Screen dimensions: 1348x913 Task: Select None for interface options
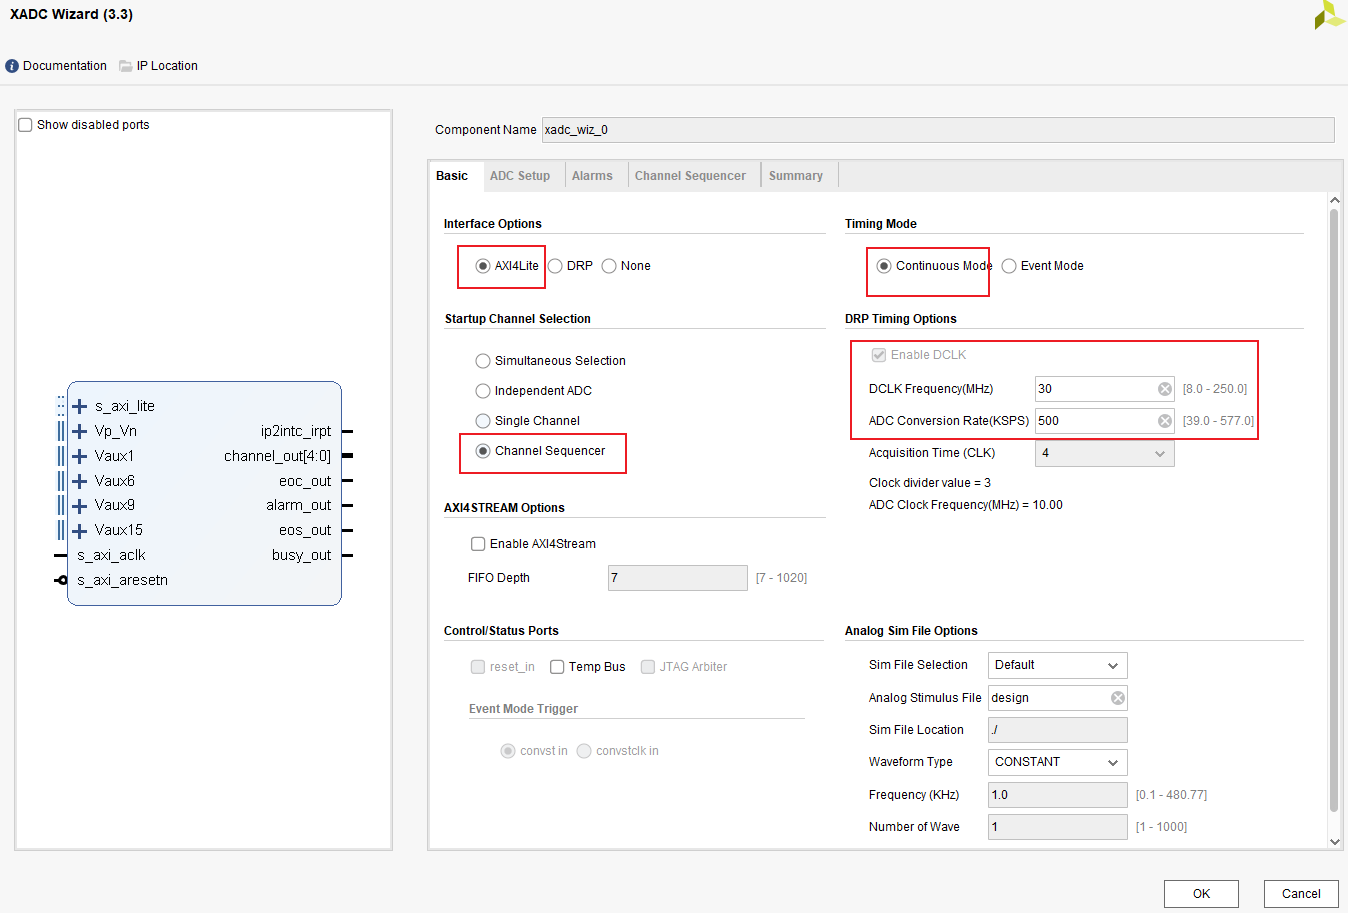pos(609,266)
